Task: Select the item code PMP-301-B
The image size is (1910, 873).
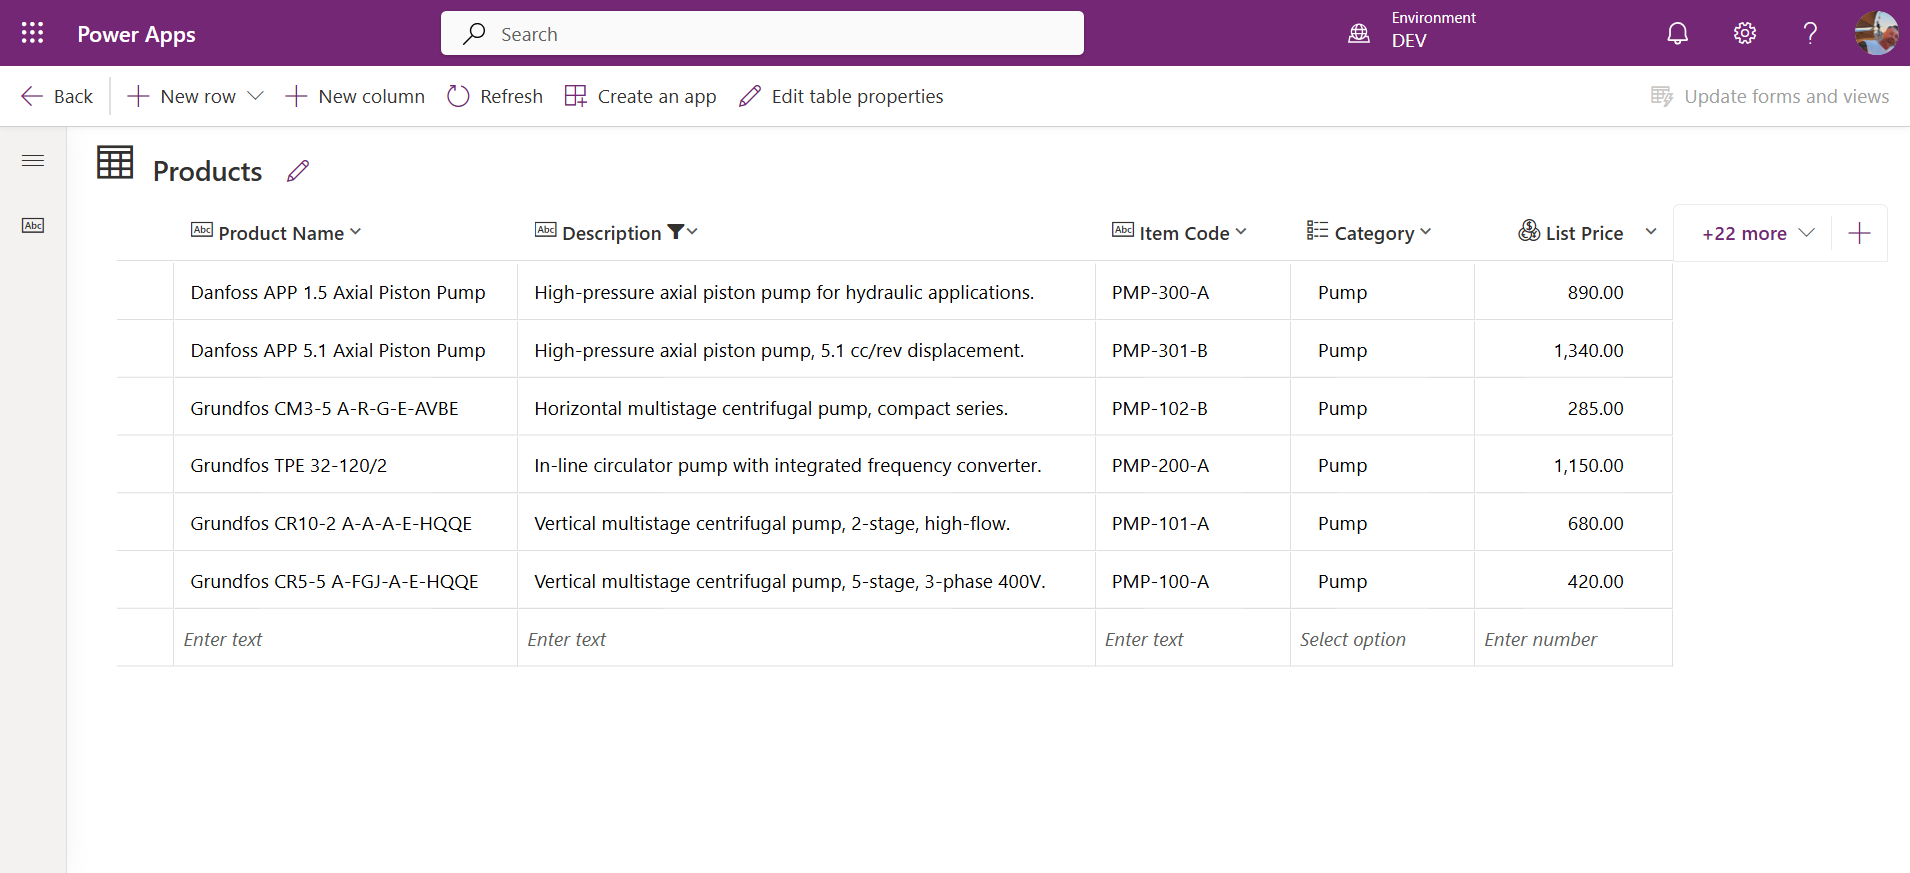Action: [x=1193, y=350]
